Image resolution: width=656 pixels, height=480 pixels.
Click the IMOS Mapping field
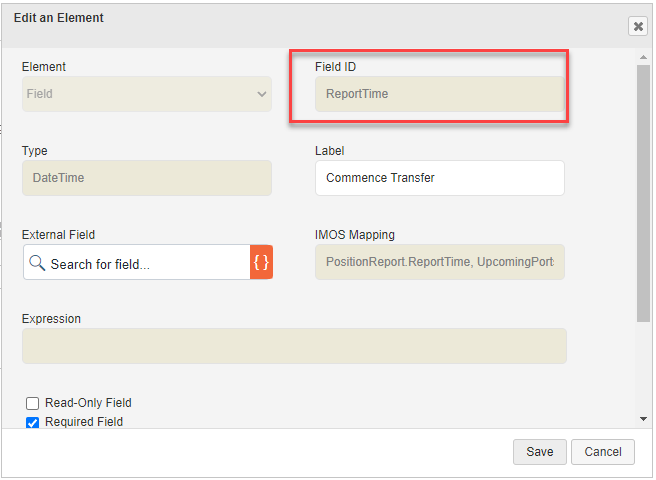[439, 263]
